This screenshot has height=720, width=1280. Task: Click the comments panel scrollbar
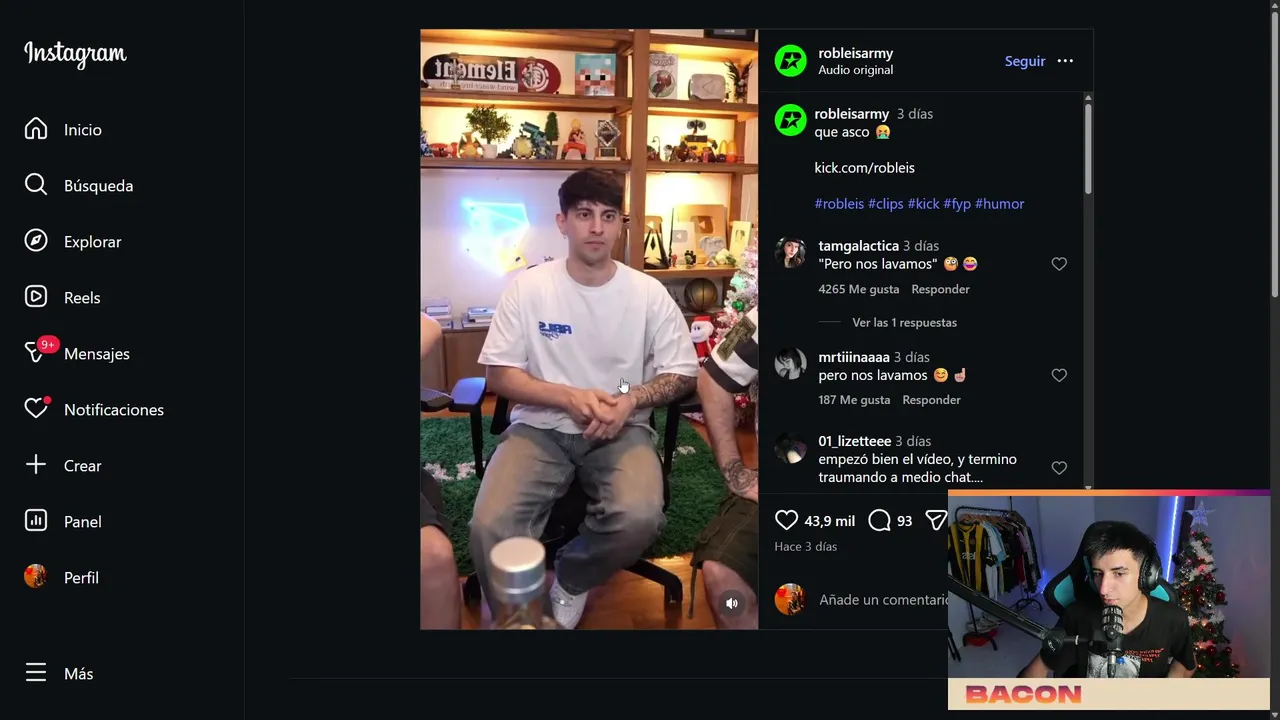(x=1088, y=149)
